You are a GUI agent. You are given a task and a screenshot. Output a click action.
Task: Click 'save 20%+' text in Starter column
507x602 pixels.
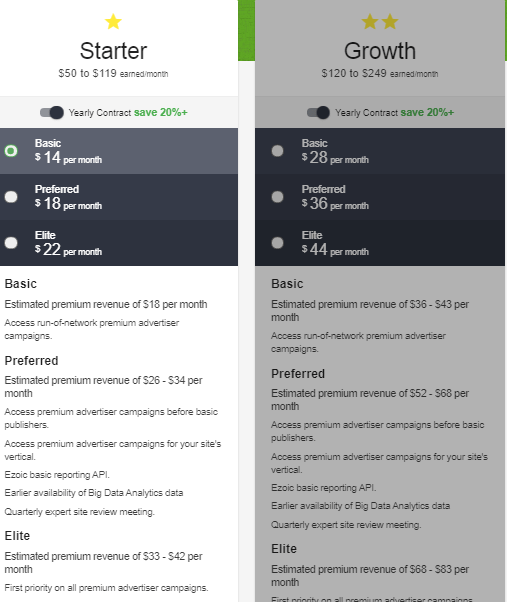(x=160, y=112)
